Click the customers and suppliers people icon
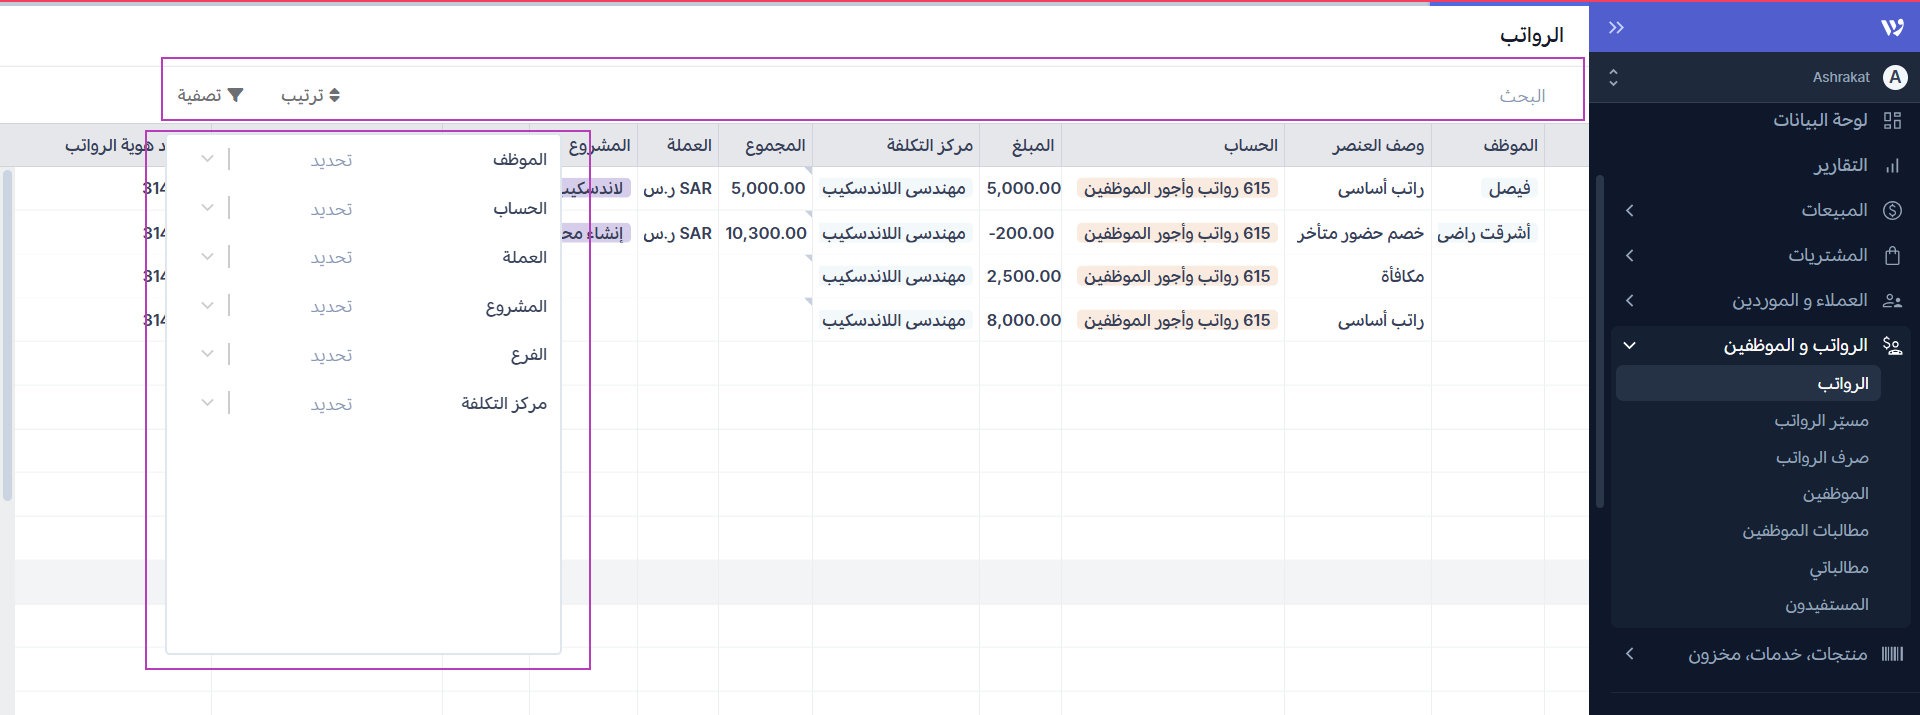 [x=1892, y=301]
